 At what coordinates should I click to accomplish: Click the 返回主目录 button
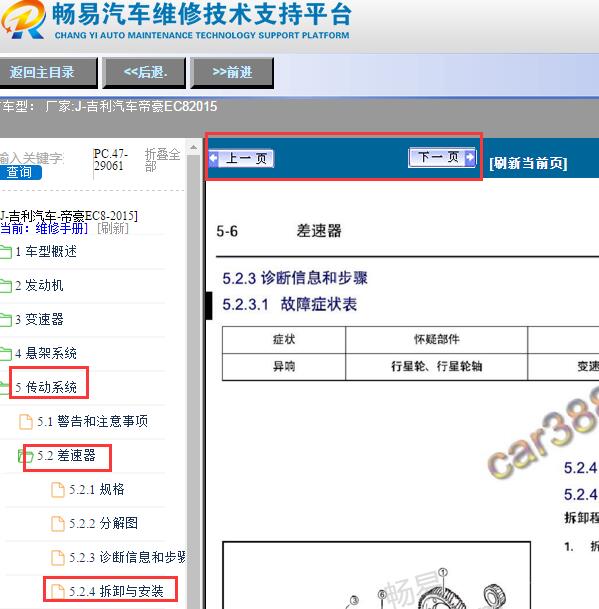pyautogui.click(x=48, y=72)
